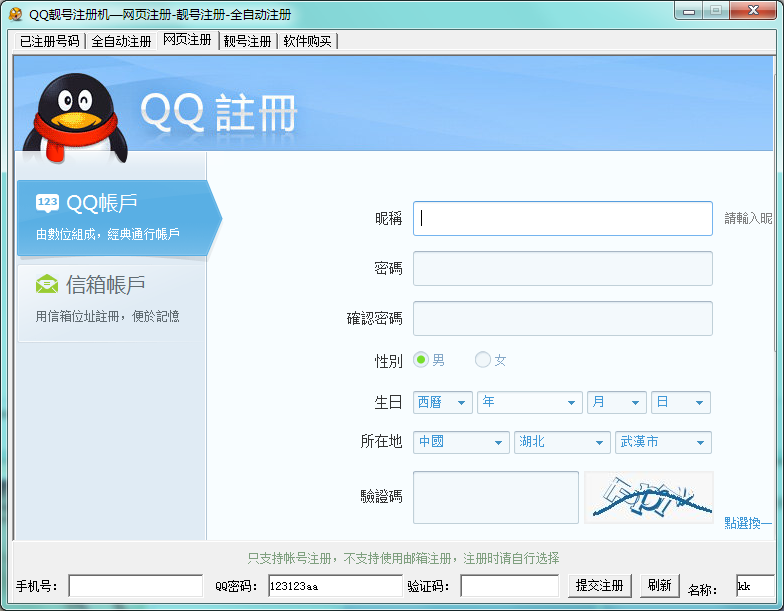Minimize the QQ靓号注册机 window
Screen dimensions: 784x611
pyautogui.click(x=689, y=11)
